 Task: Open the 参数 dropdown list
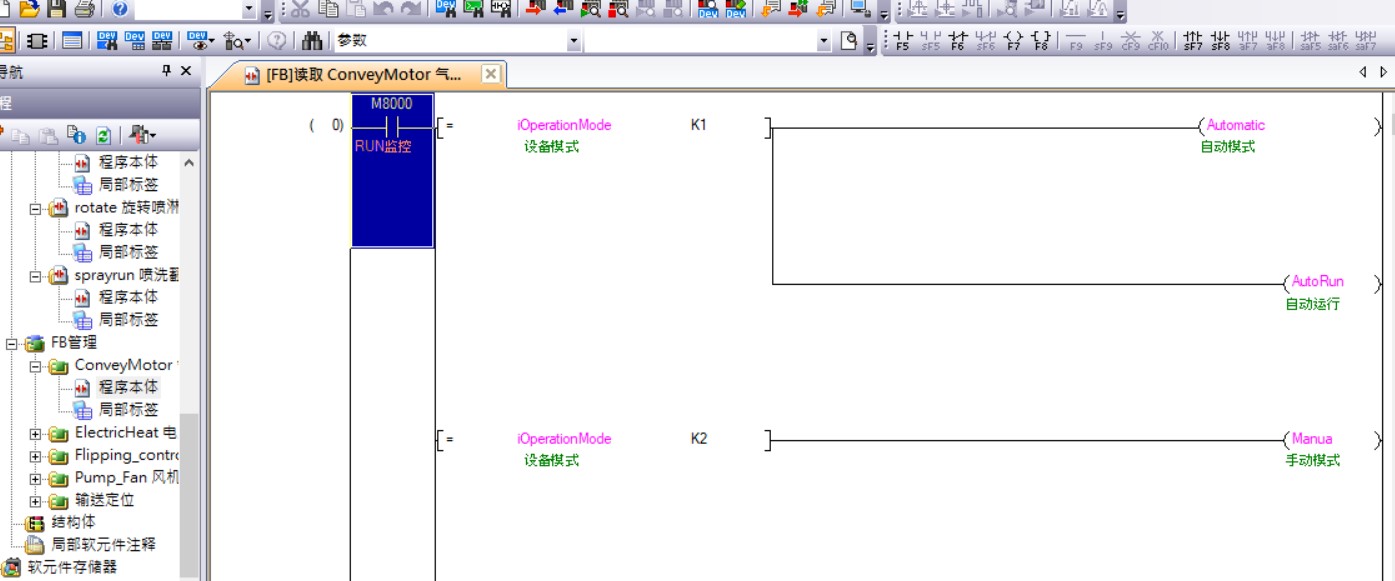tap(573, 41)
